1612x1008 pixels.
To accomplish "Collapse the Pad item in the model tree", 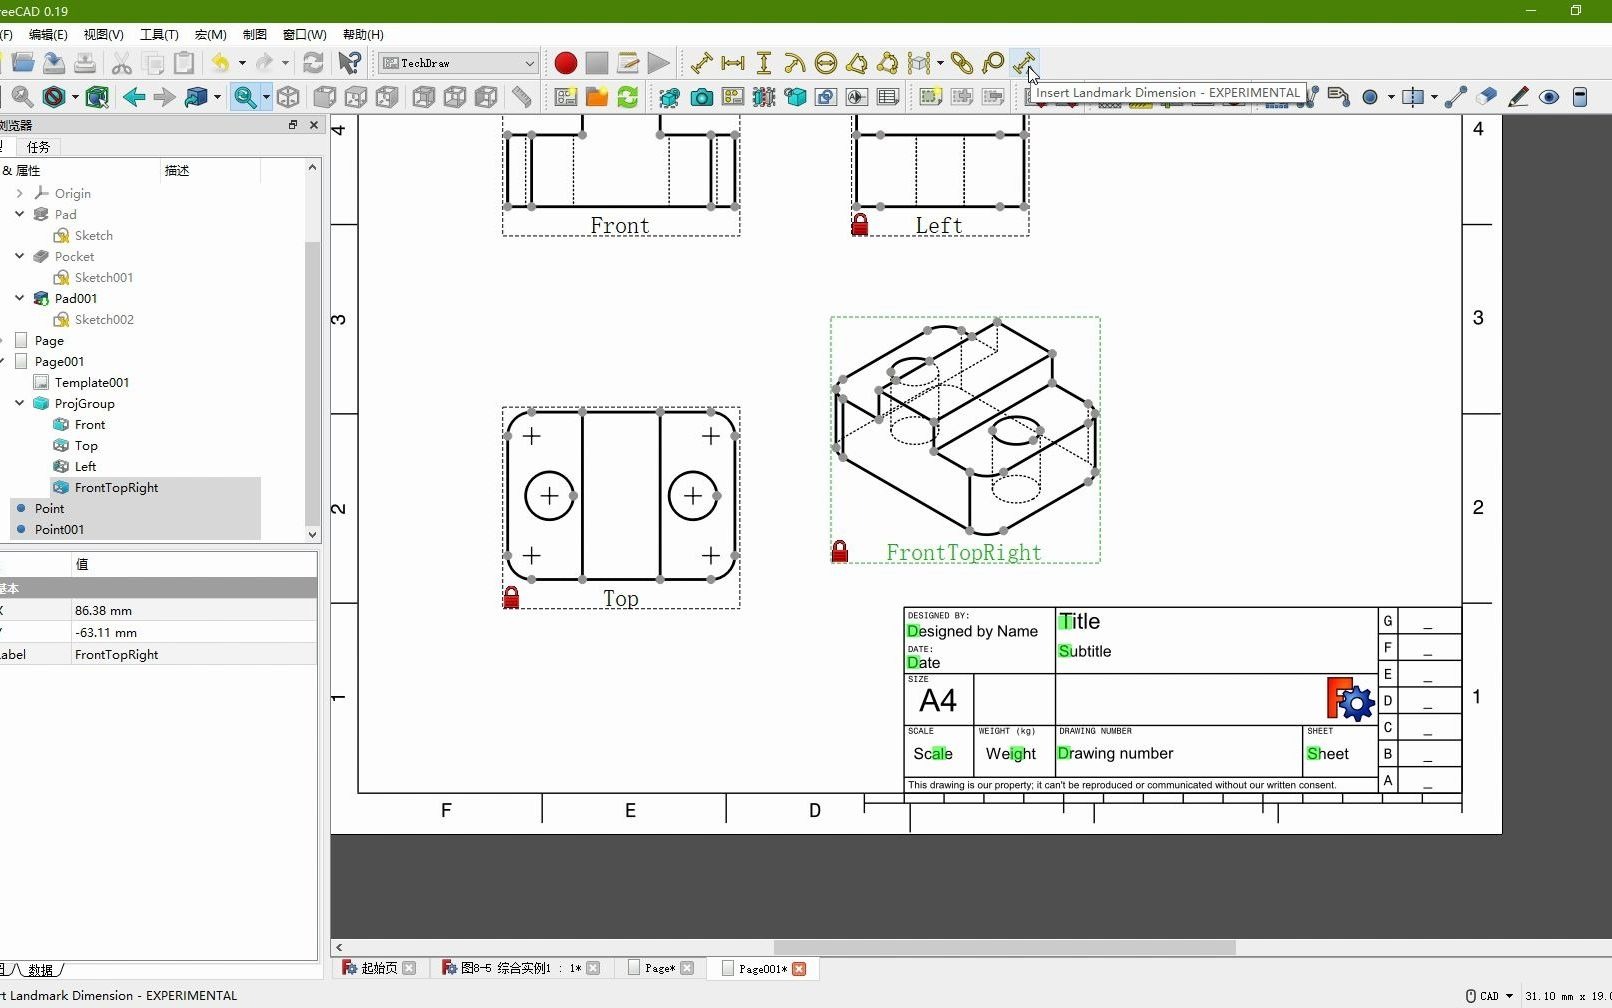I will click(18, 214).
